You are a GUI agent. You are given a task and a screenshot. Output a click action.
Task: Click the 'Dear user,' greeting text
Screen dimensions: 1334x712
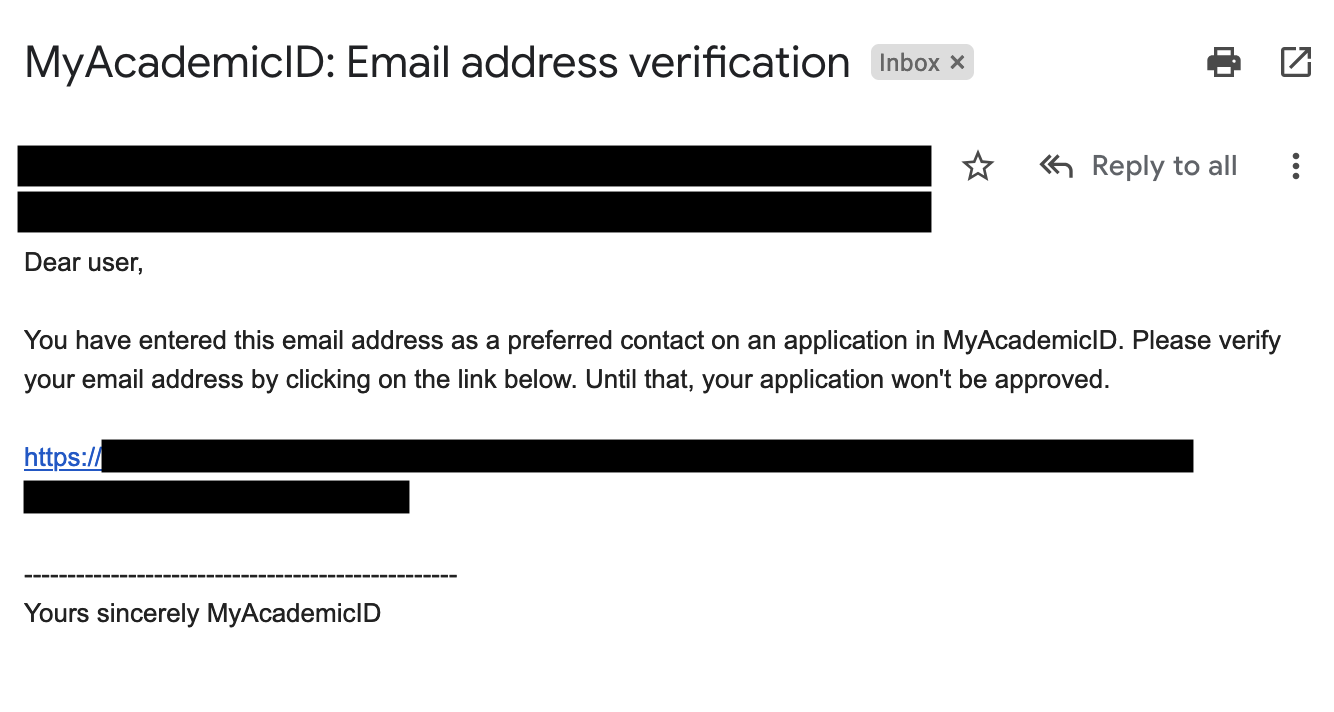pos(84,263)
